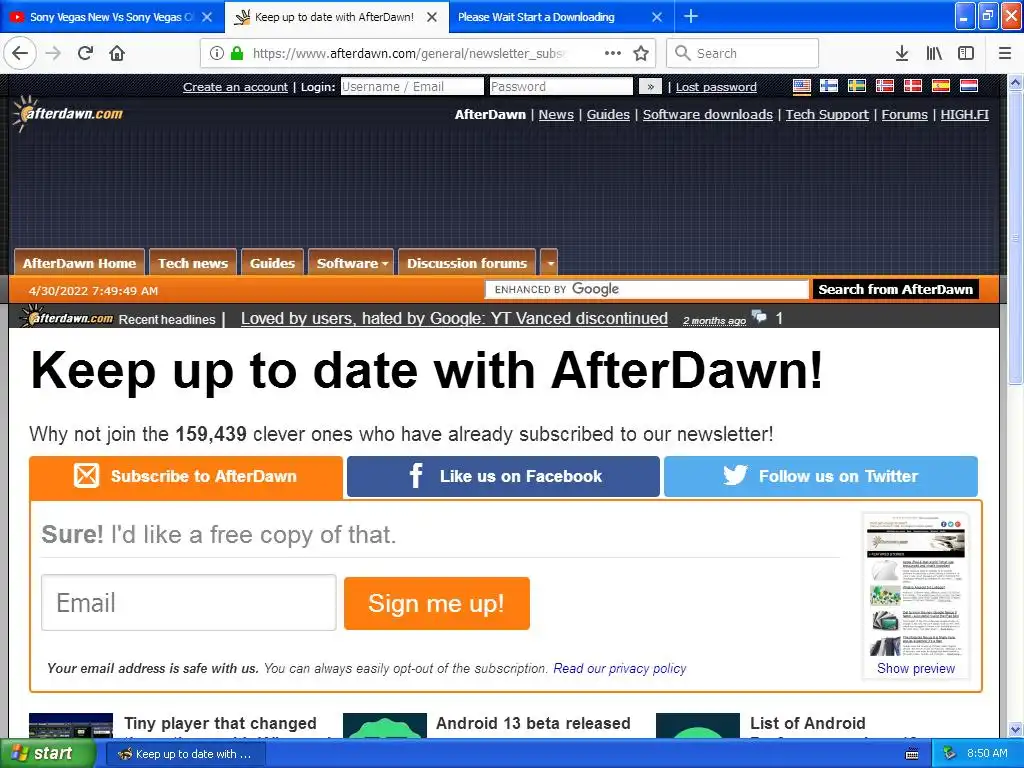
Task: Select Follow us on Twitter tab
Action: pos(820,476)
